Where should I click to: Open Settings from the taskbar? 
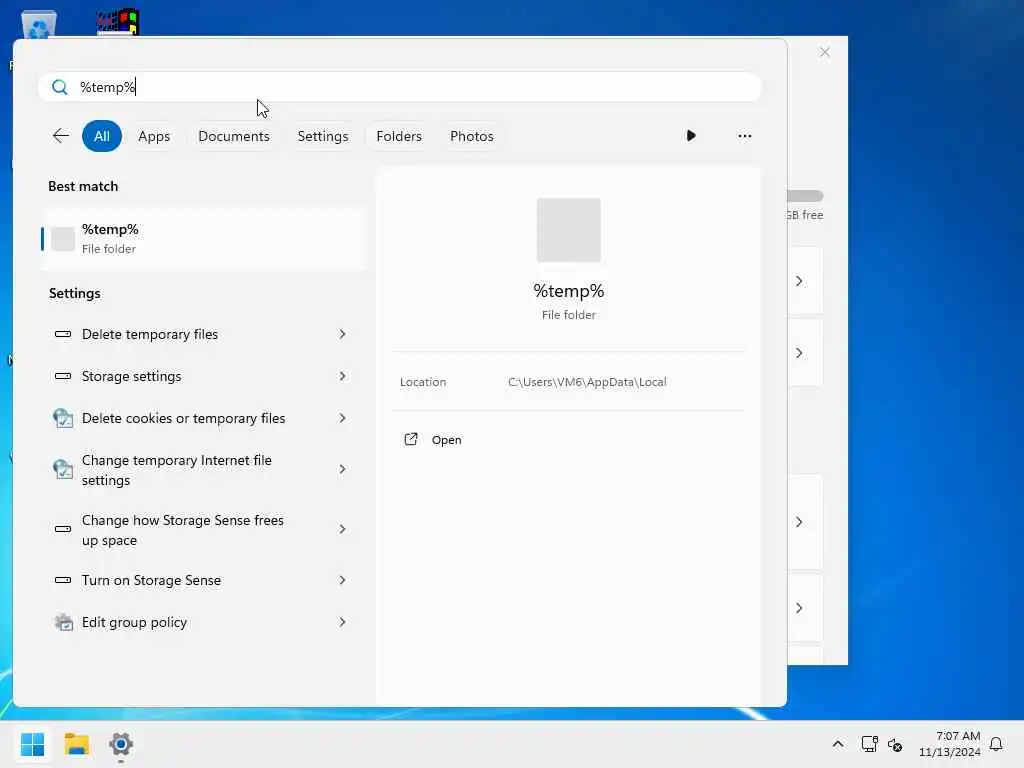[121, 744]
